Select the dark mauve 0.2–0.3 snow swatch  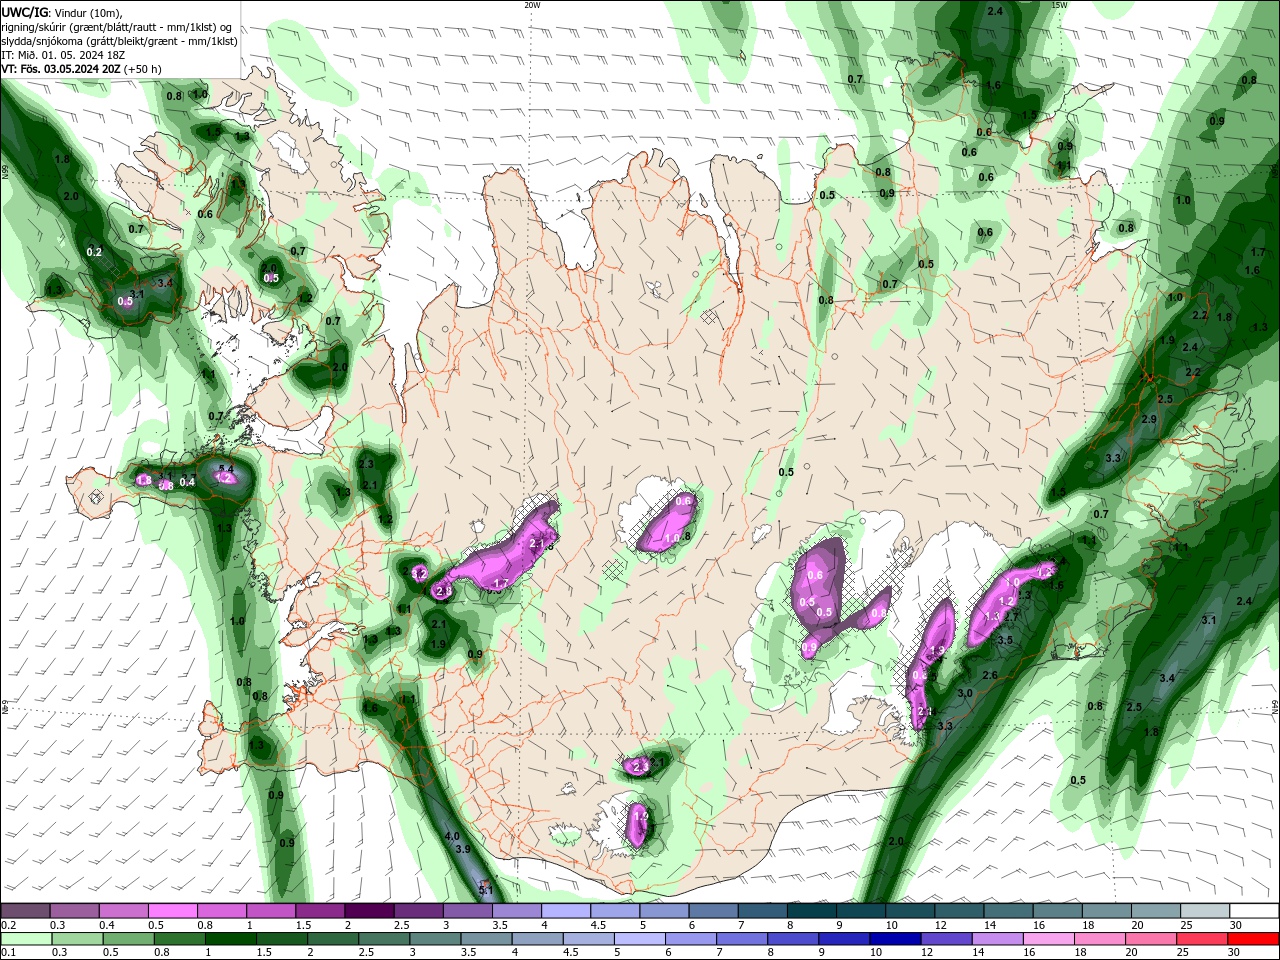25,911
